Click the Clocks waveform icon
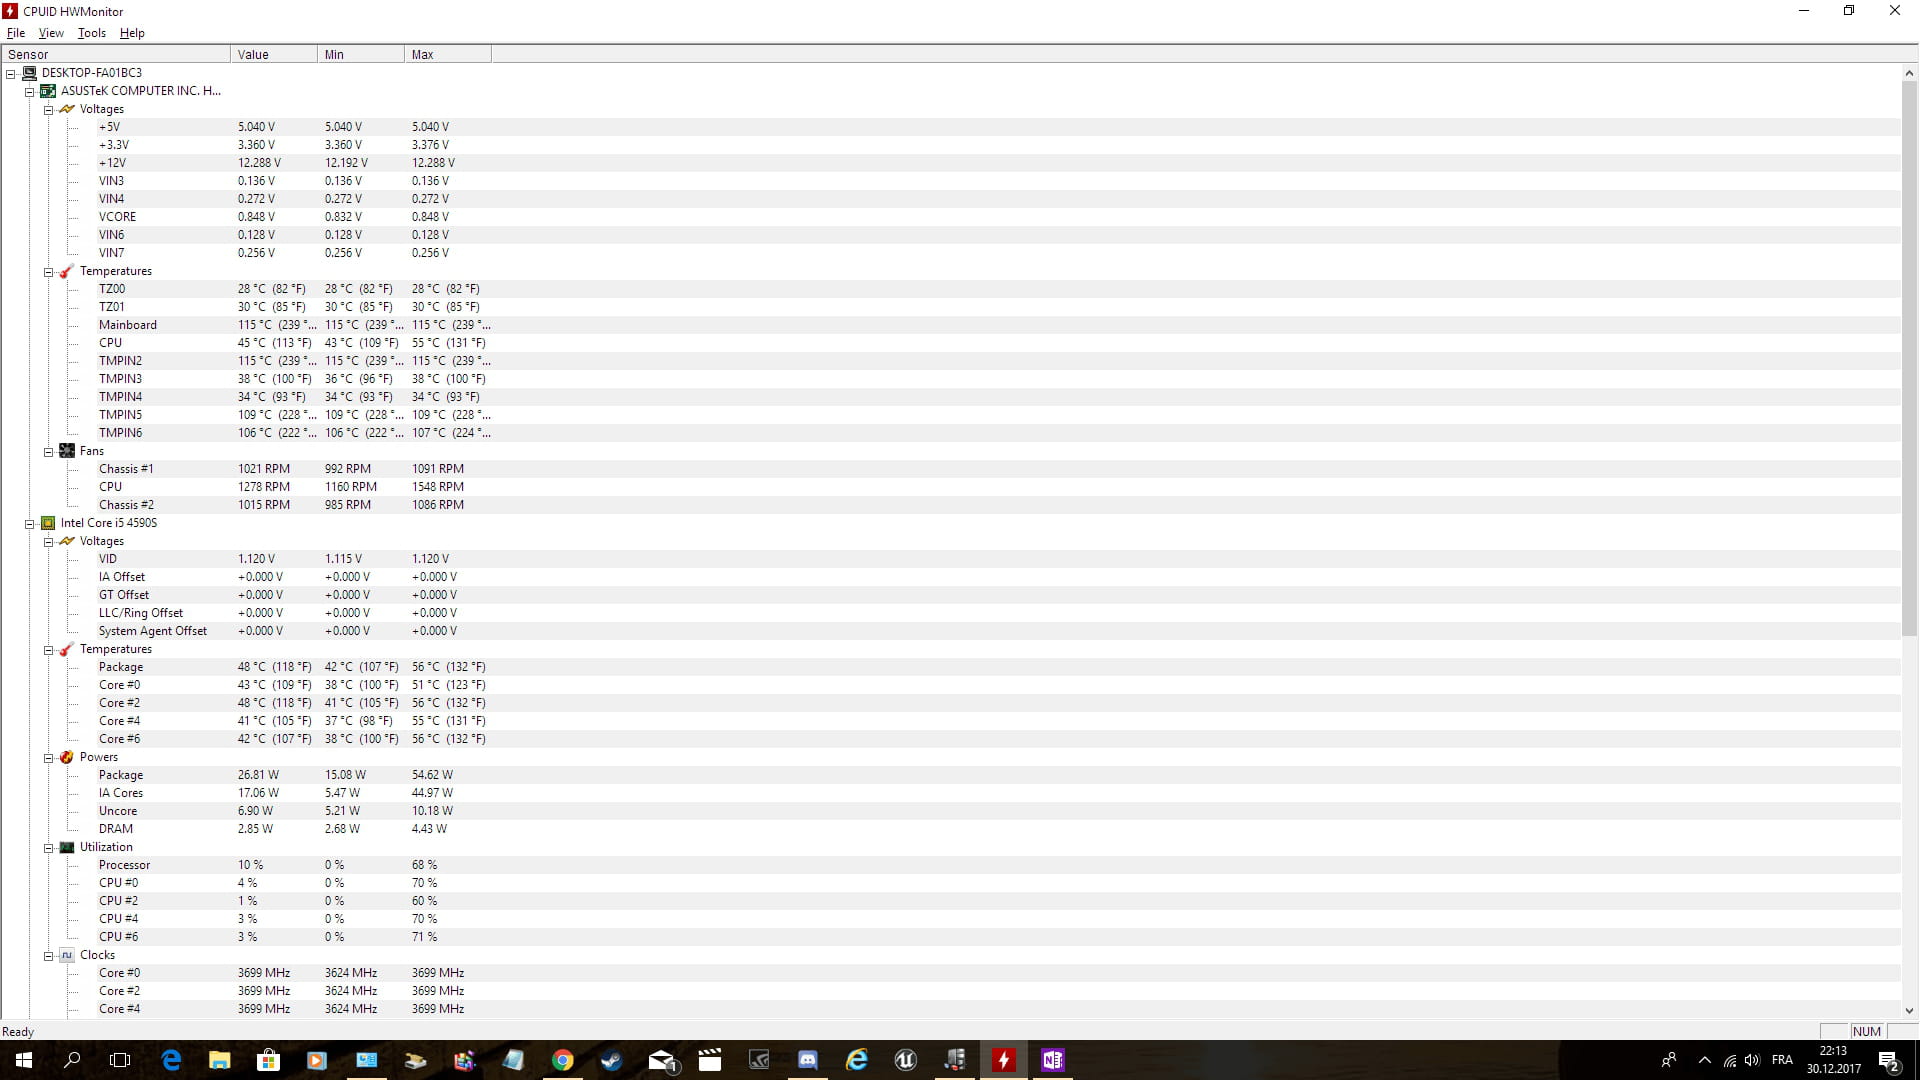The image size is (1920, 1080). pos(67,955)
